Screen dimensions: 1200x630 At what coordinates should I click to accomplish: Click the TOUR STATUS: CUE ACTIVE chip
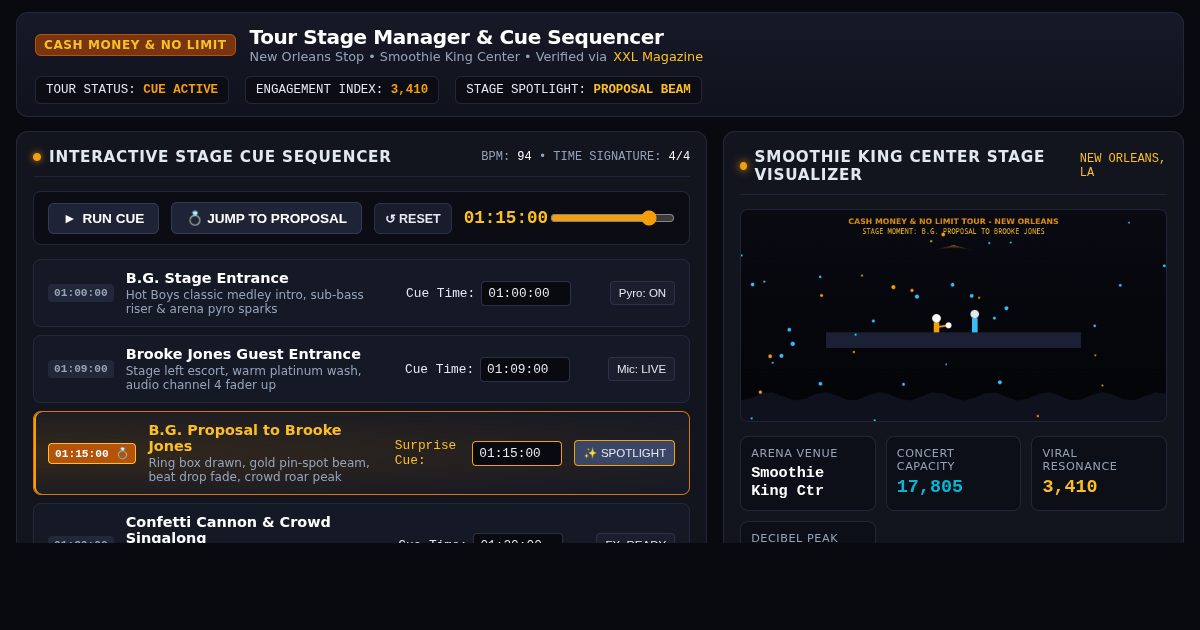pyautogui.click(x=132, y=90)
